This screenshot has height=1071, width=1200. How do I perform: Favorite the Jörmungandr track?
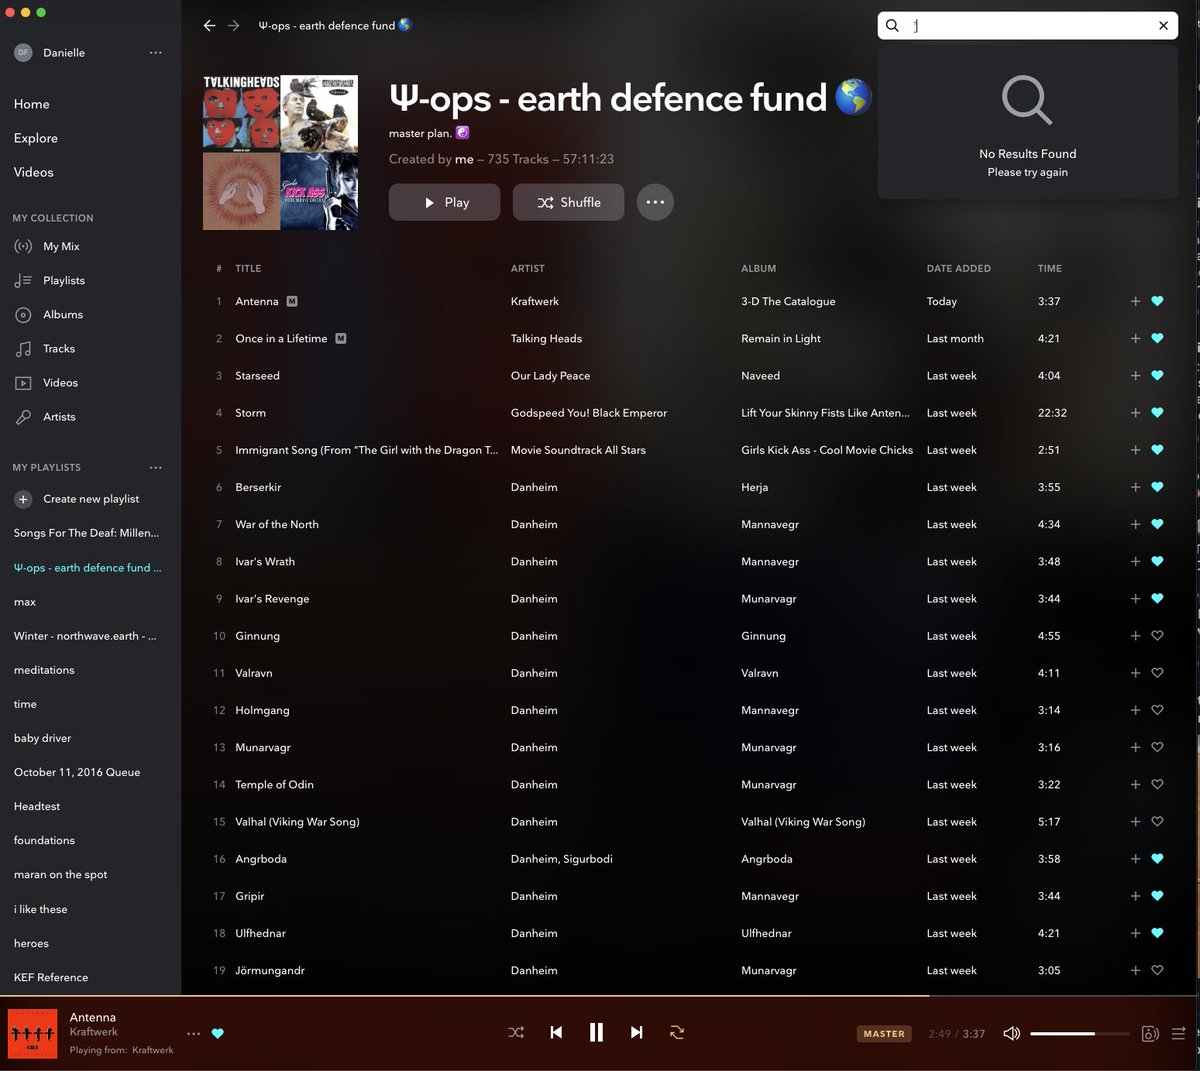pyautogui.click(x=1157, y=970)
